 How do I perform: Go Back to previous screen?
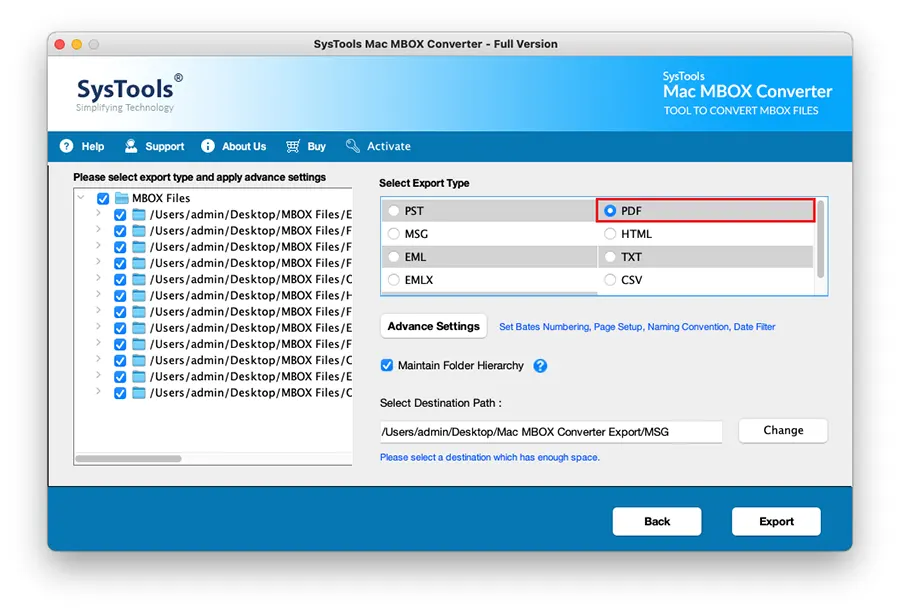657,521
